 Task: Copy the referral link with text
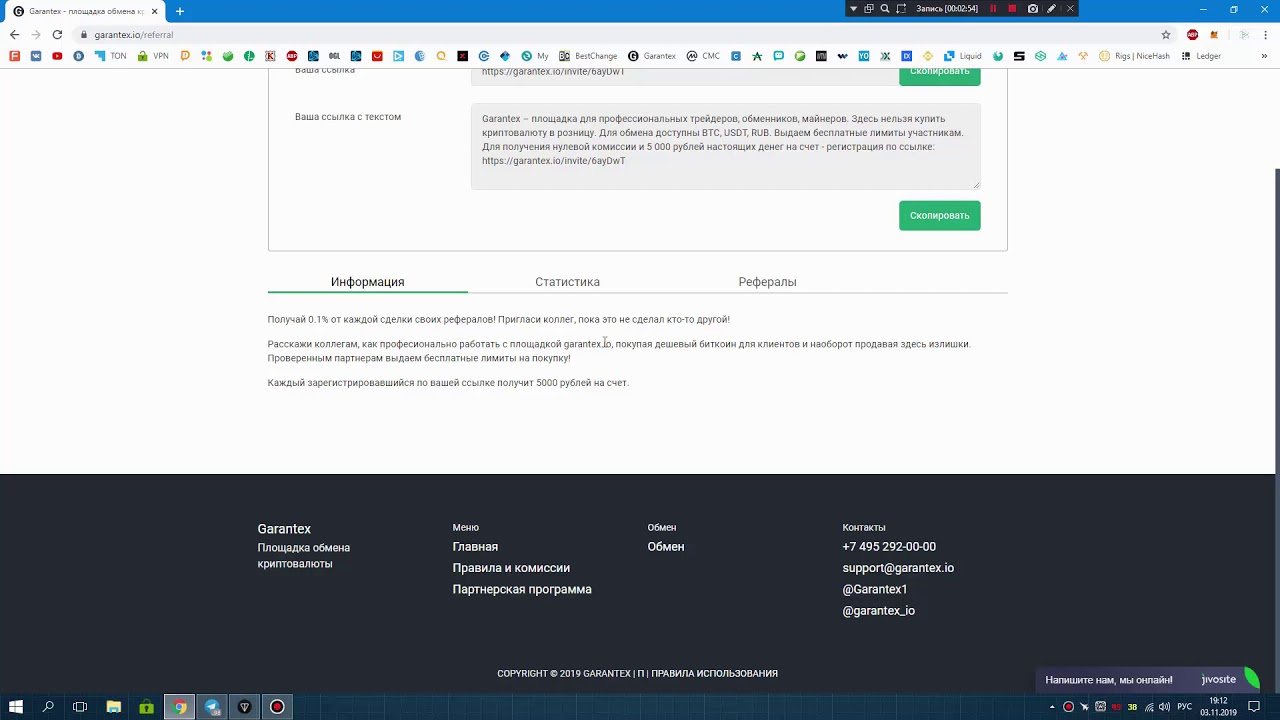point(939,215)
